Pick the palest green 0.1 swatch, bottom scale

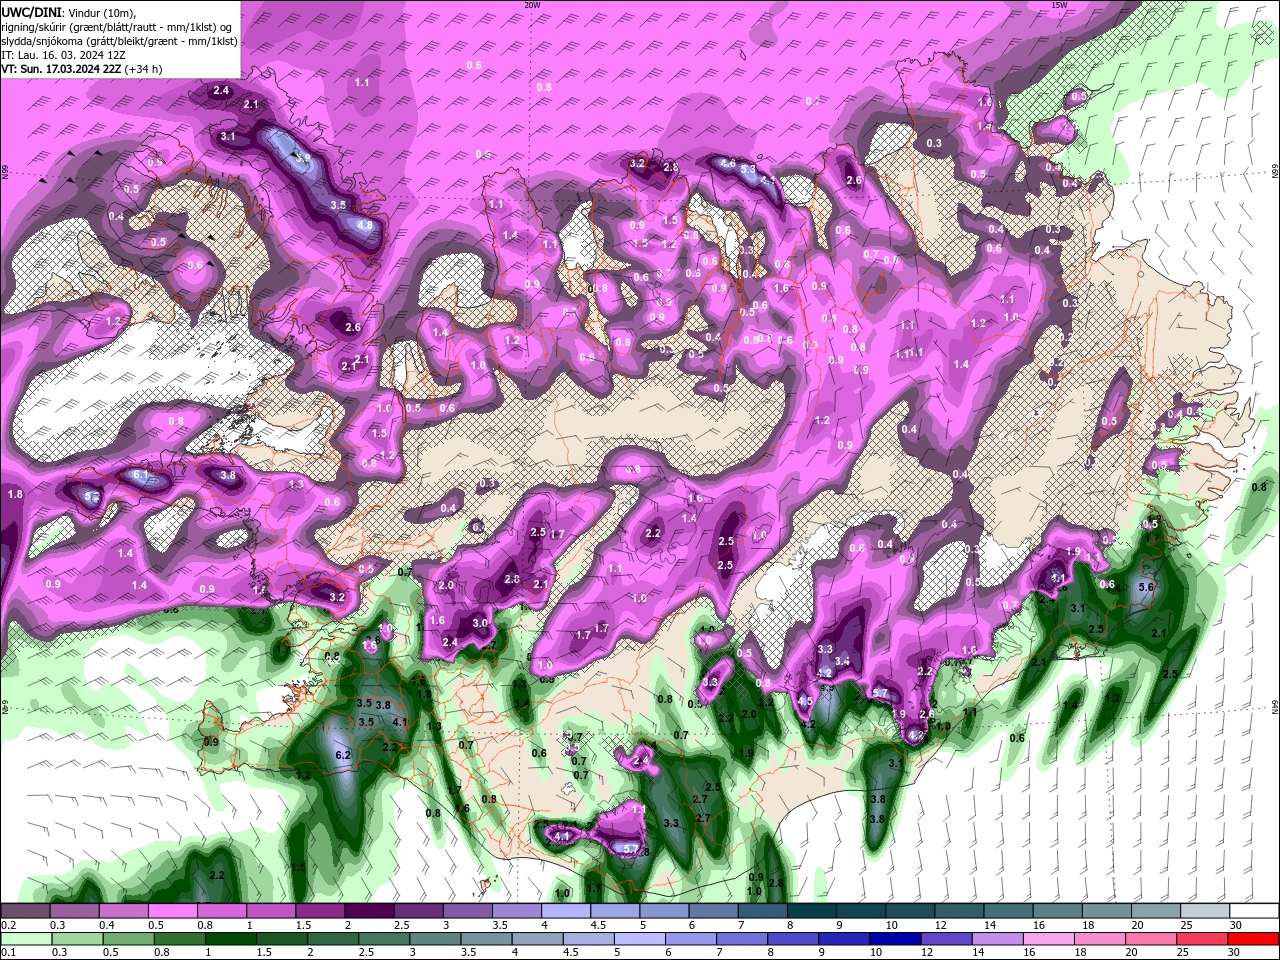pyautogui.click(x=25, y=939)
